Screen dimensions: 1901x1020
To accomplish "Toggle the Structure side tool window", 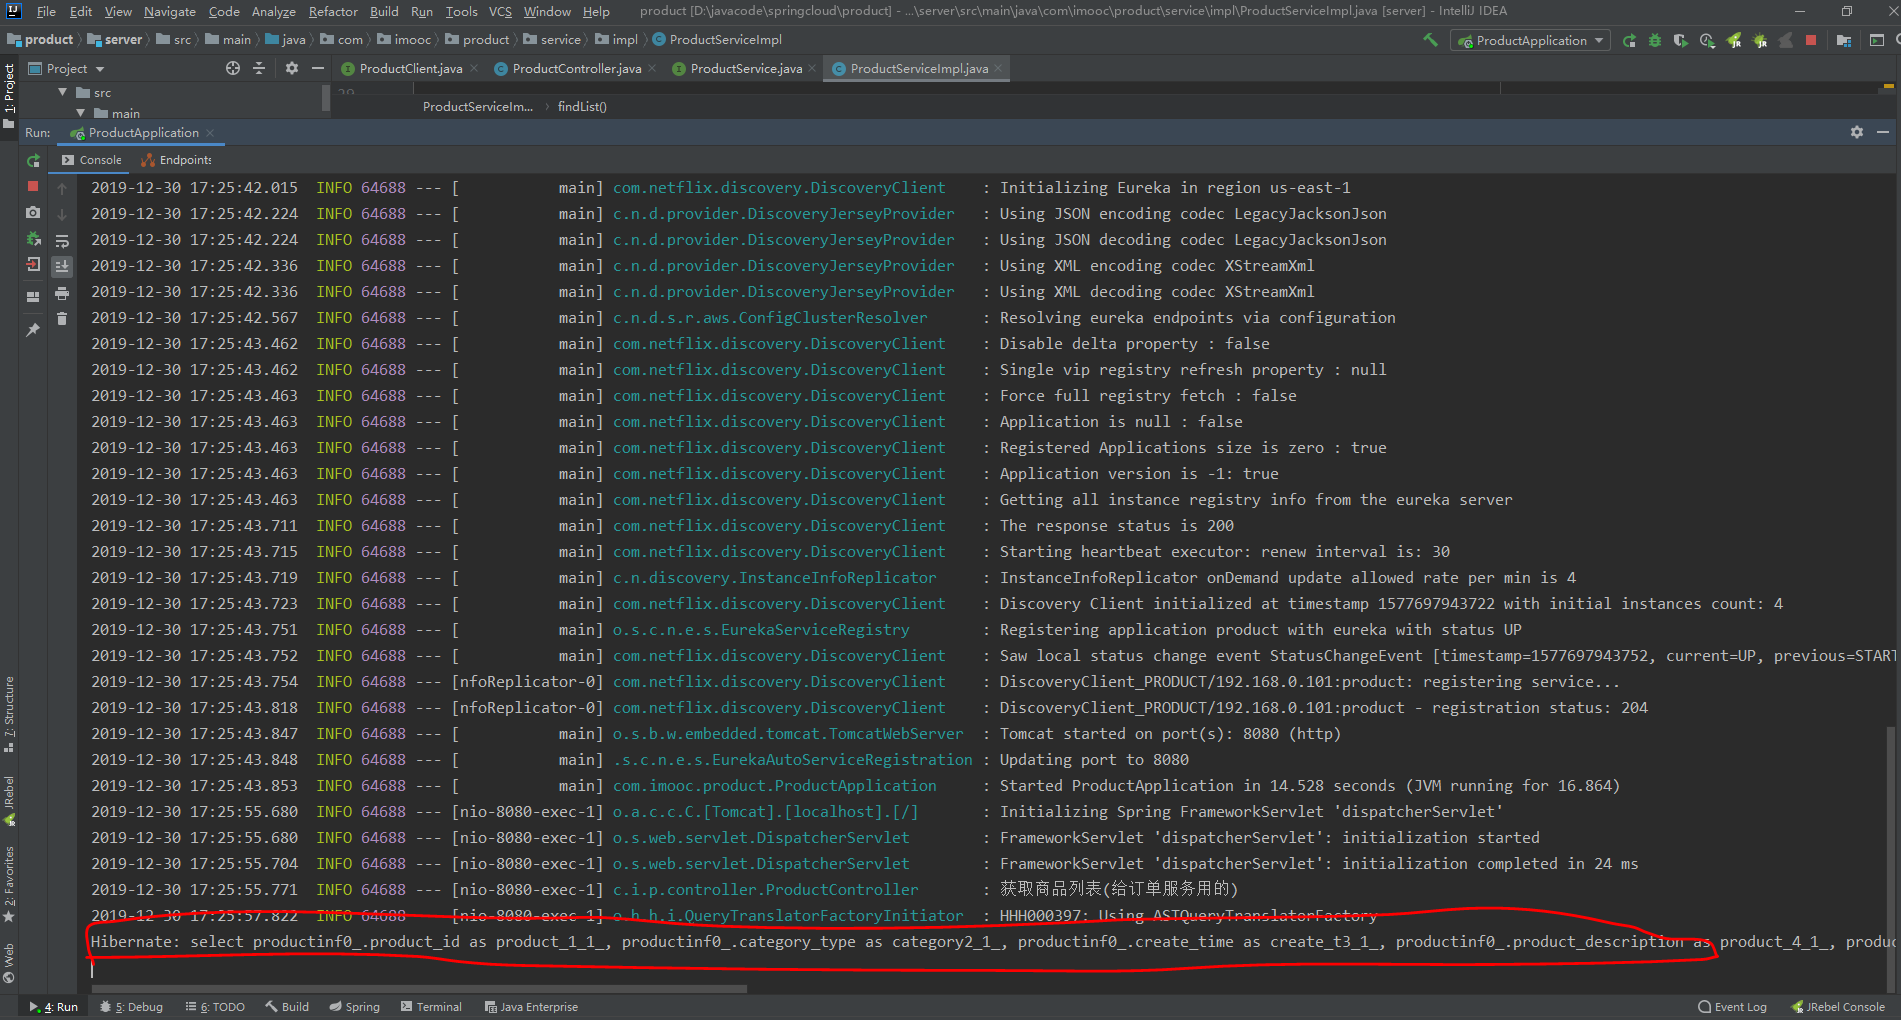I will point(9,715).
